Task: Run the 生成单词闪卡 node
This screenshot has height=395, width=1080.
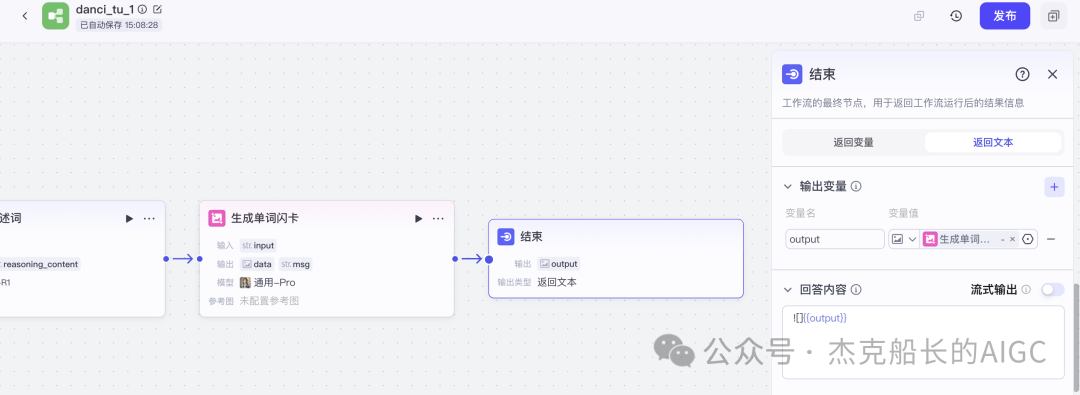Action: coord(418,219)
